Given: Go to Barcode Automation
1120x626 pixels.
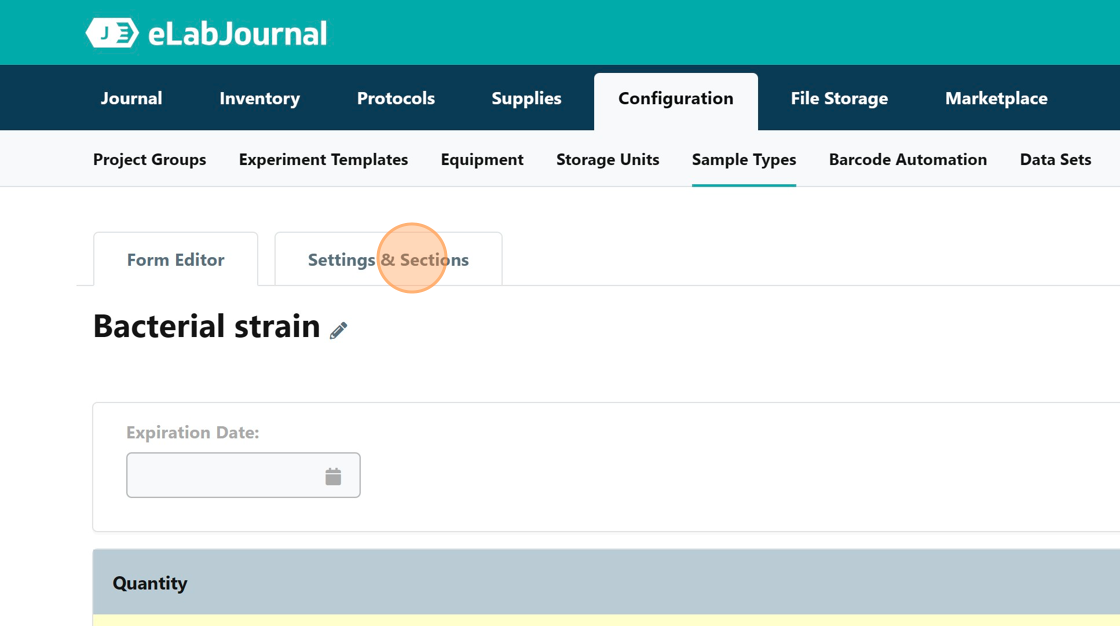Looking at the screenshot, I should pos(908,159).
